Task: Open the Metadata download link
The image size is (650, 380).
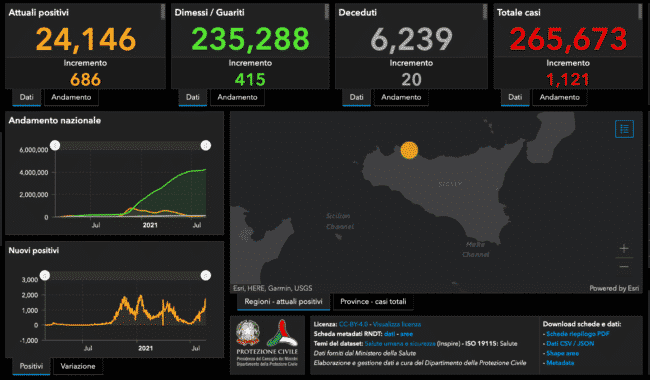Action: click(560, 363)
